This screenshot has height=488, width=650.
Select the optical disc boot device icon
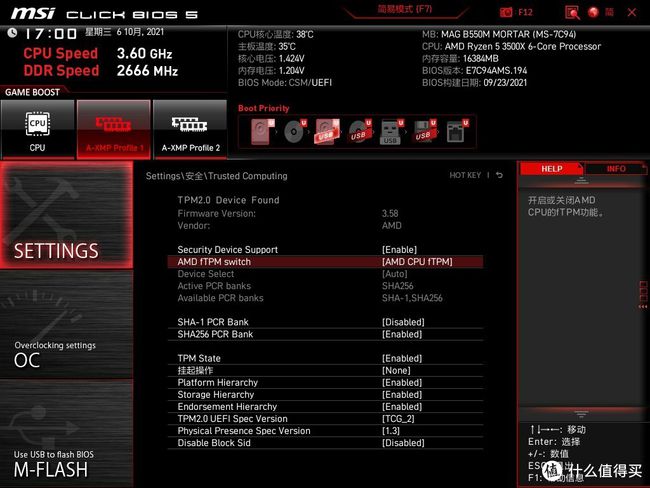pyautogui.click(x=295, y=131)
